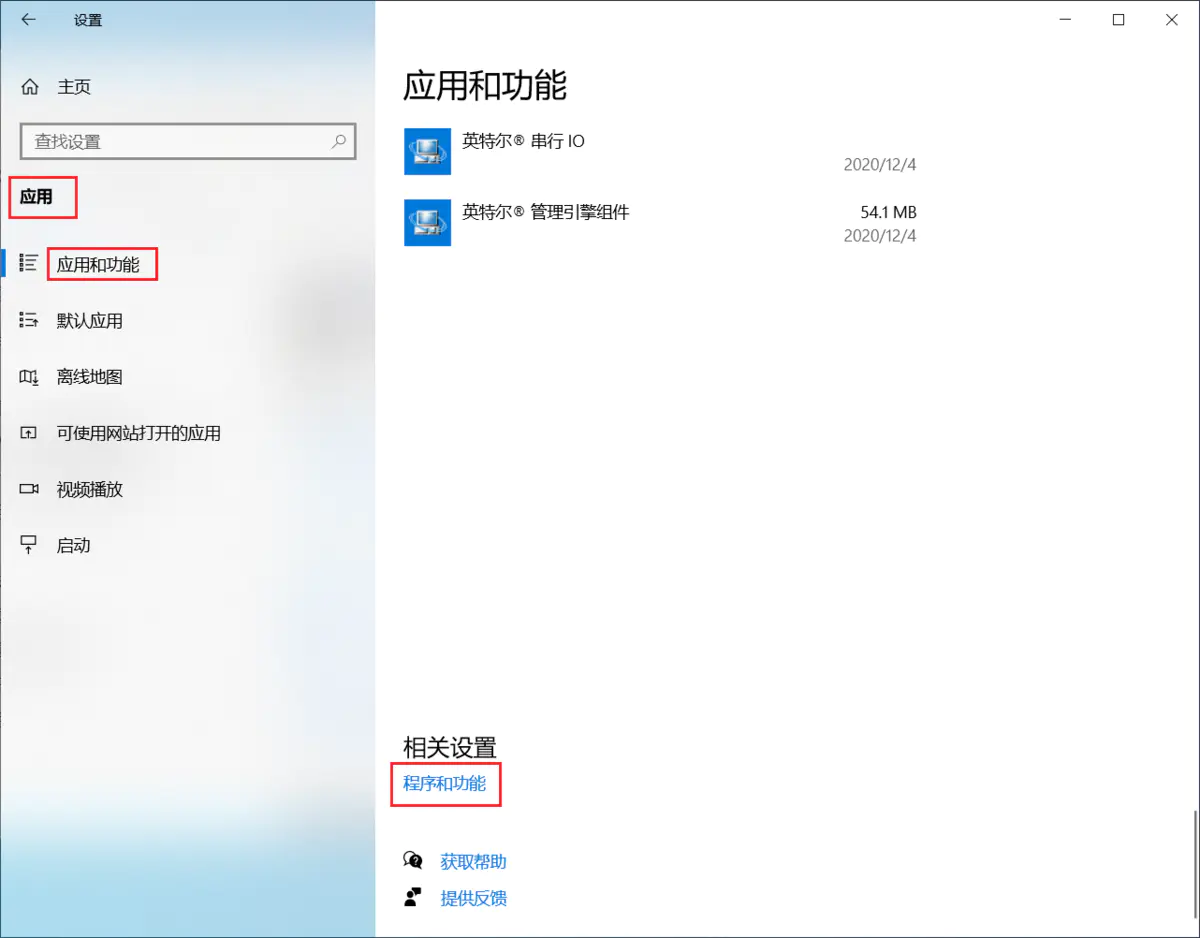
Task: Click the 离线地图 map icon
Action: 29,377
